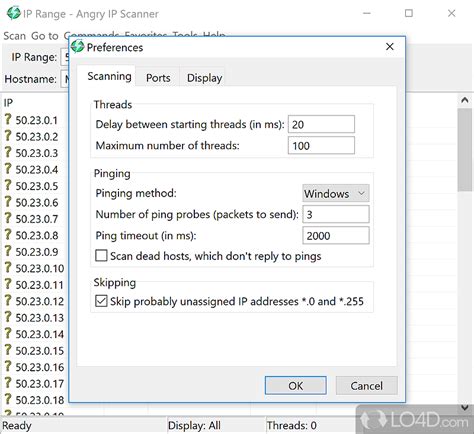Click the IP Range label in main window
This screenshot has height=434, width=474.
point(34,57)
